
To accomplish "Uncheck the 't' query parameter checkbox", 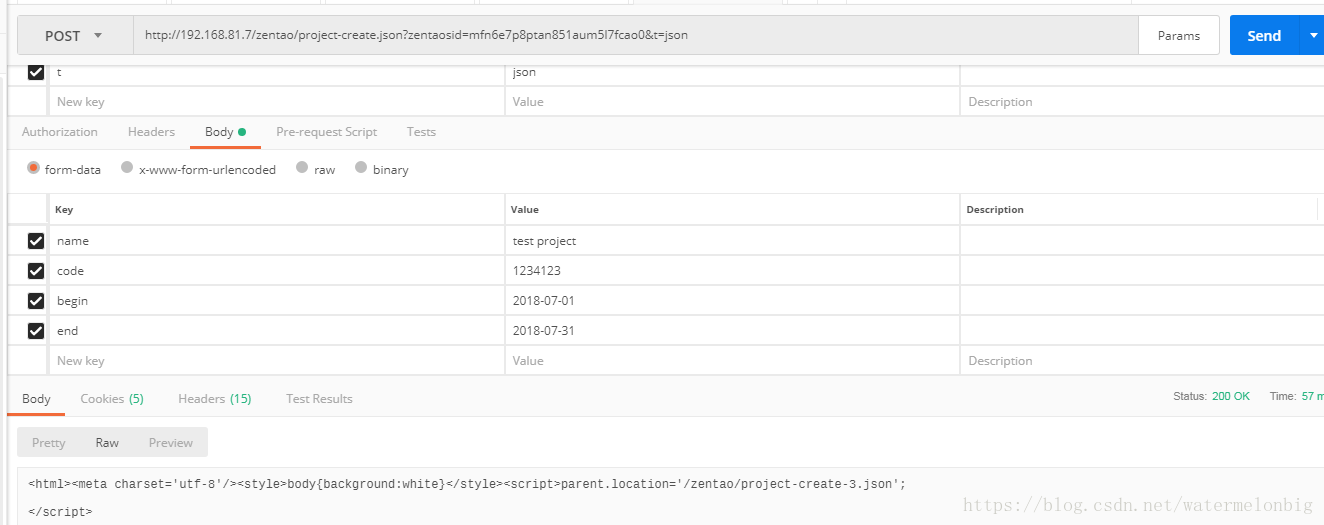I will click(x=36, y=72).
